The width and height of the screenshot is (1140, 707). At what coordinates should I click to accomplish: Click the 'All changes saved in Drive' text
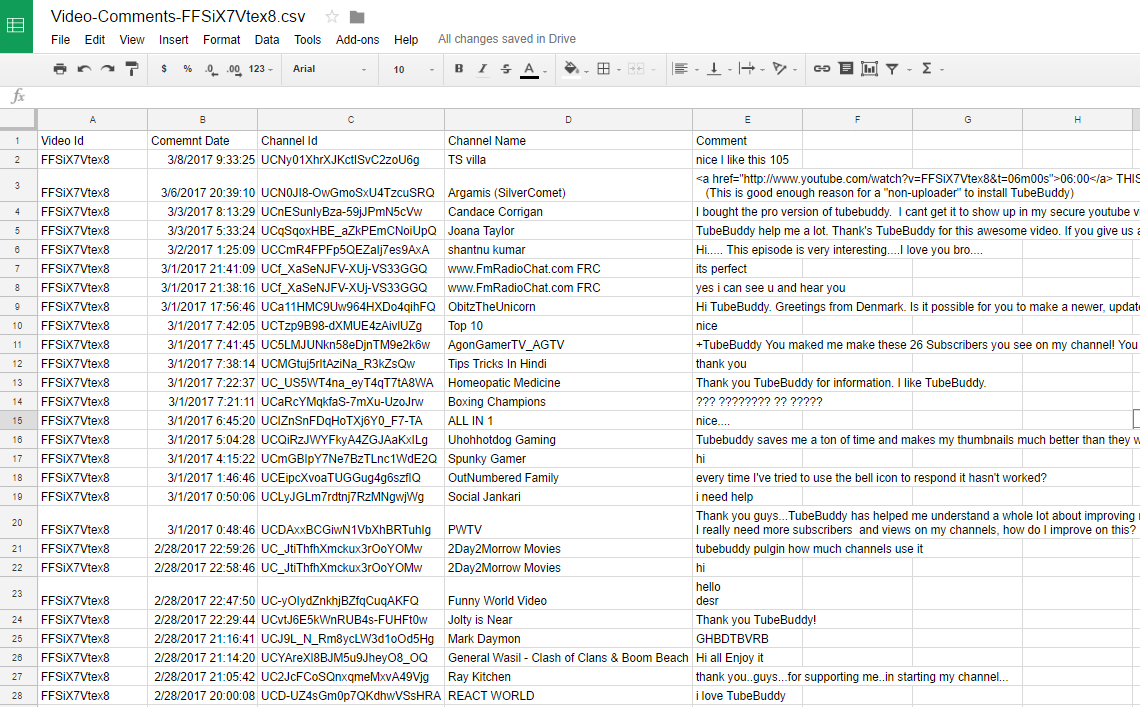507,40
